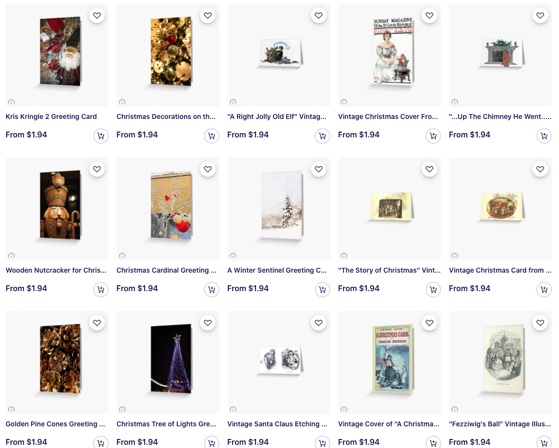Open "The Story of Christmas" title link
Image resolution: width=559 pixels, height=448 pixels.
[x=389, y=270]
